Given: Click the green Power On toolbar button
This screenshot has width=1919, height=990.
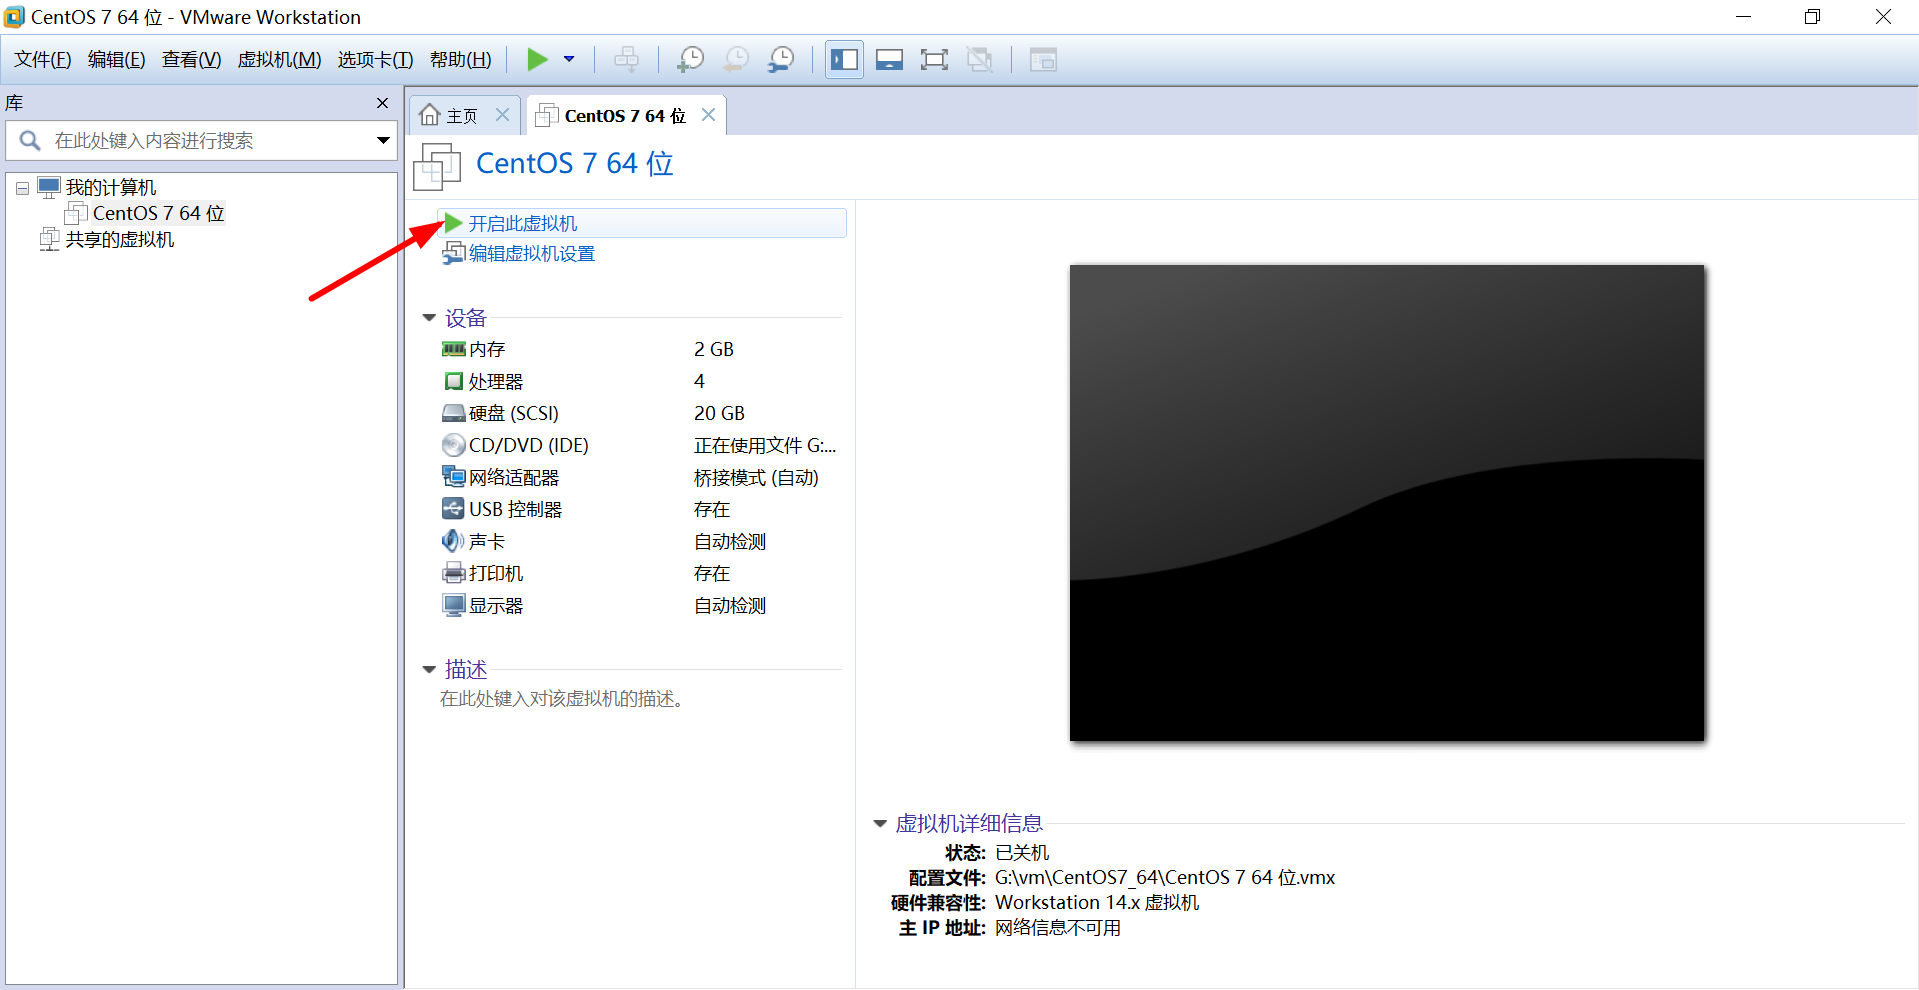Looking at the screenshot, I should tap(537, 60).
